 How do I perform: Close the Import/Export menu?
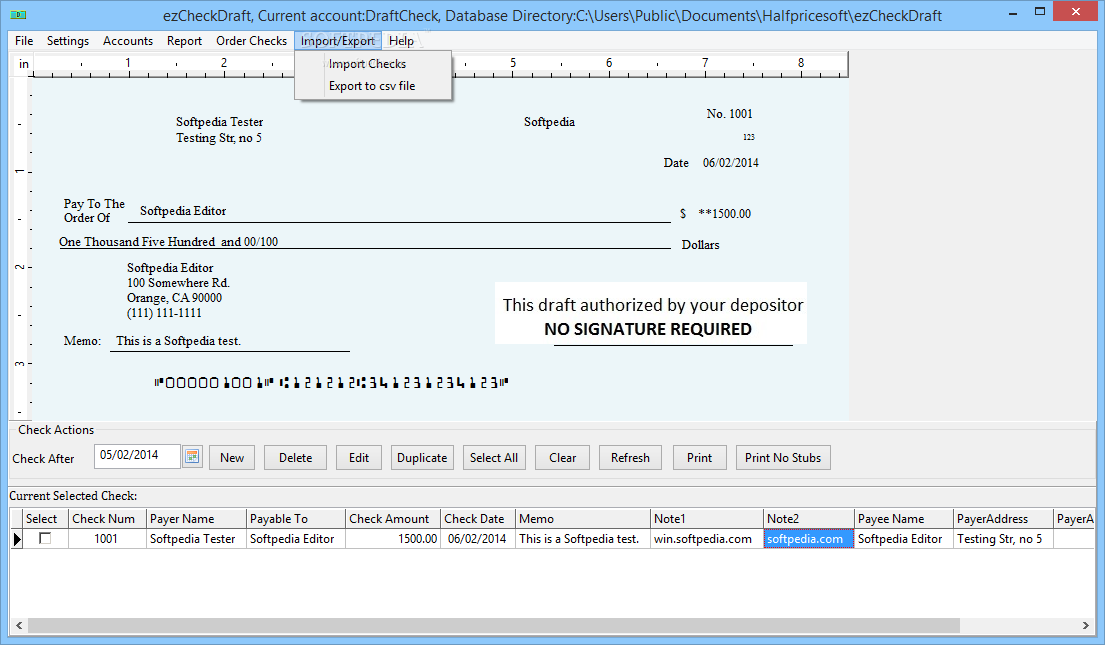click(338, 41)
